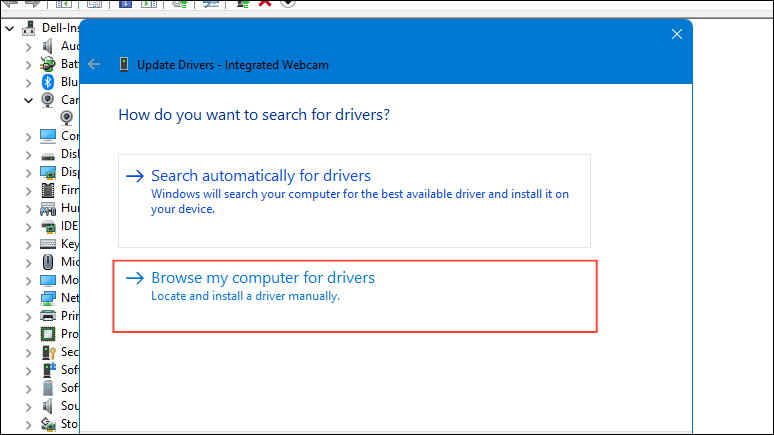
Task: Click the Network adapters icon
Action: click(x=47, y=298)
